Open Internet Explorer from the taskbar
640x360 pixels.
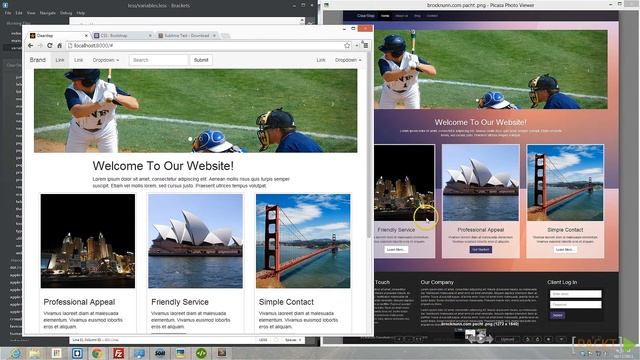[16, 353]
